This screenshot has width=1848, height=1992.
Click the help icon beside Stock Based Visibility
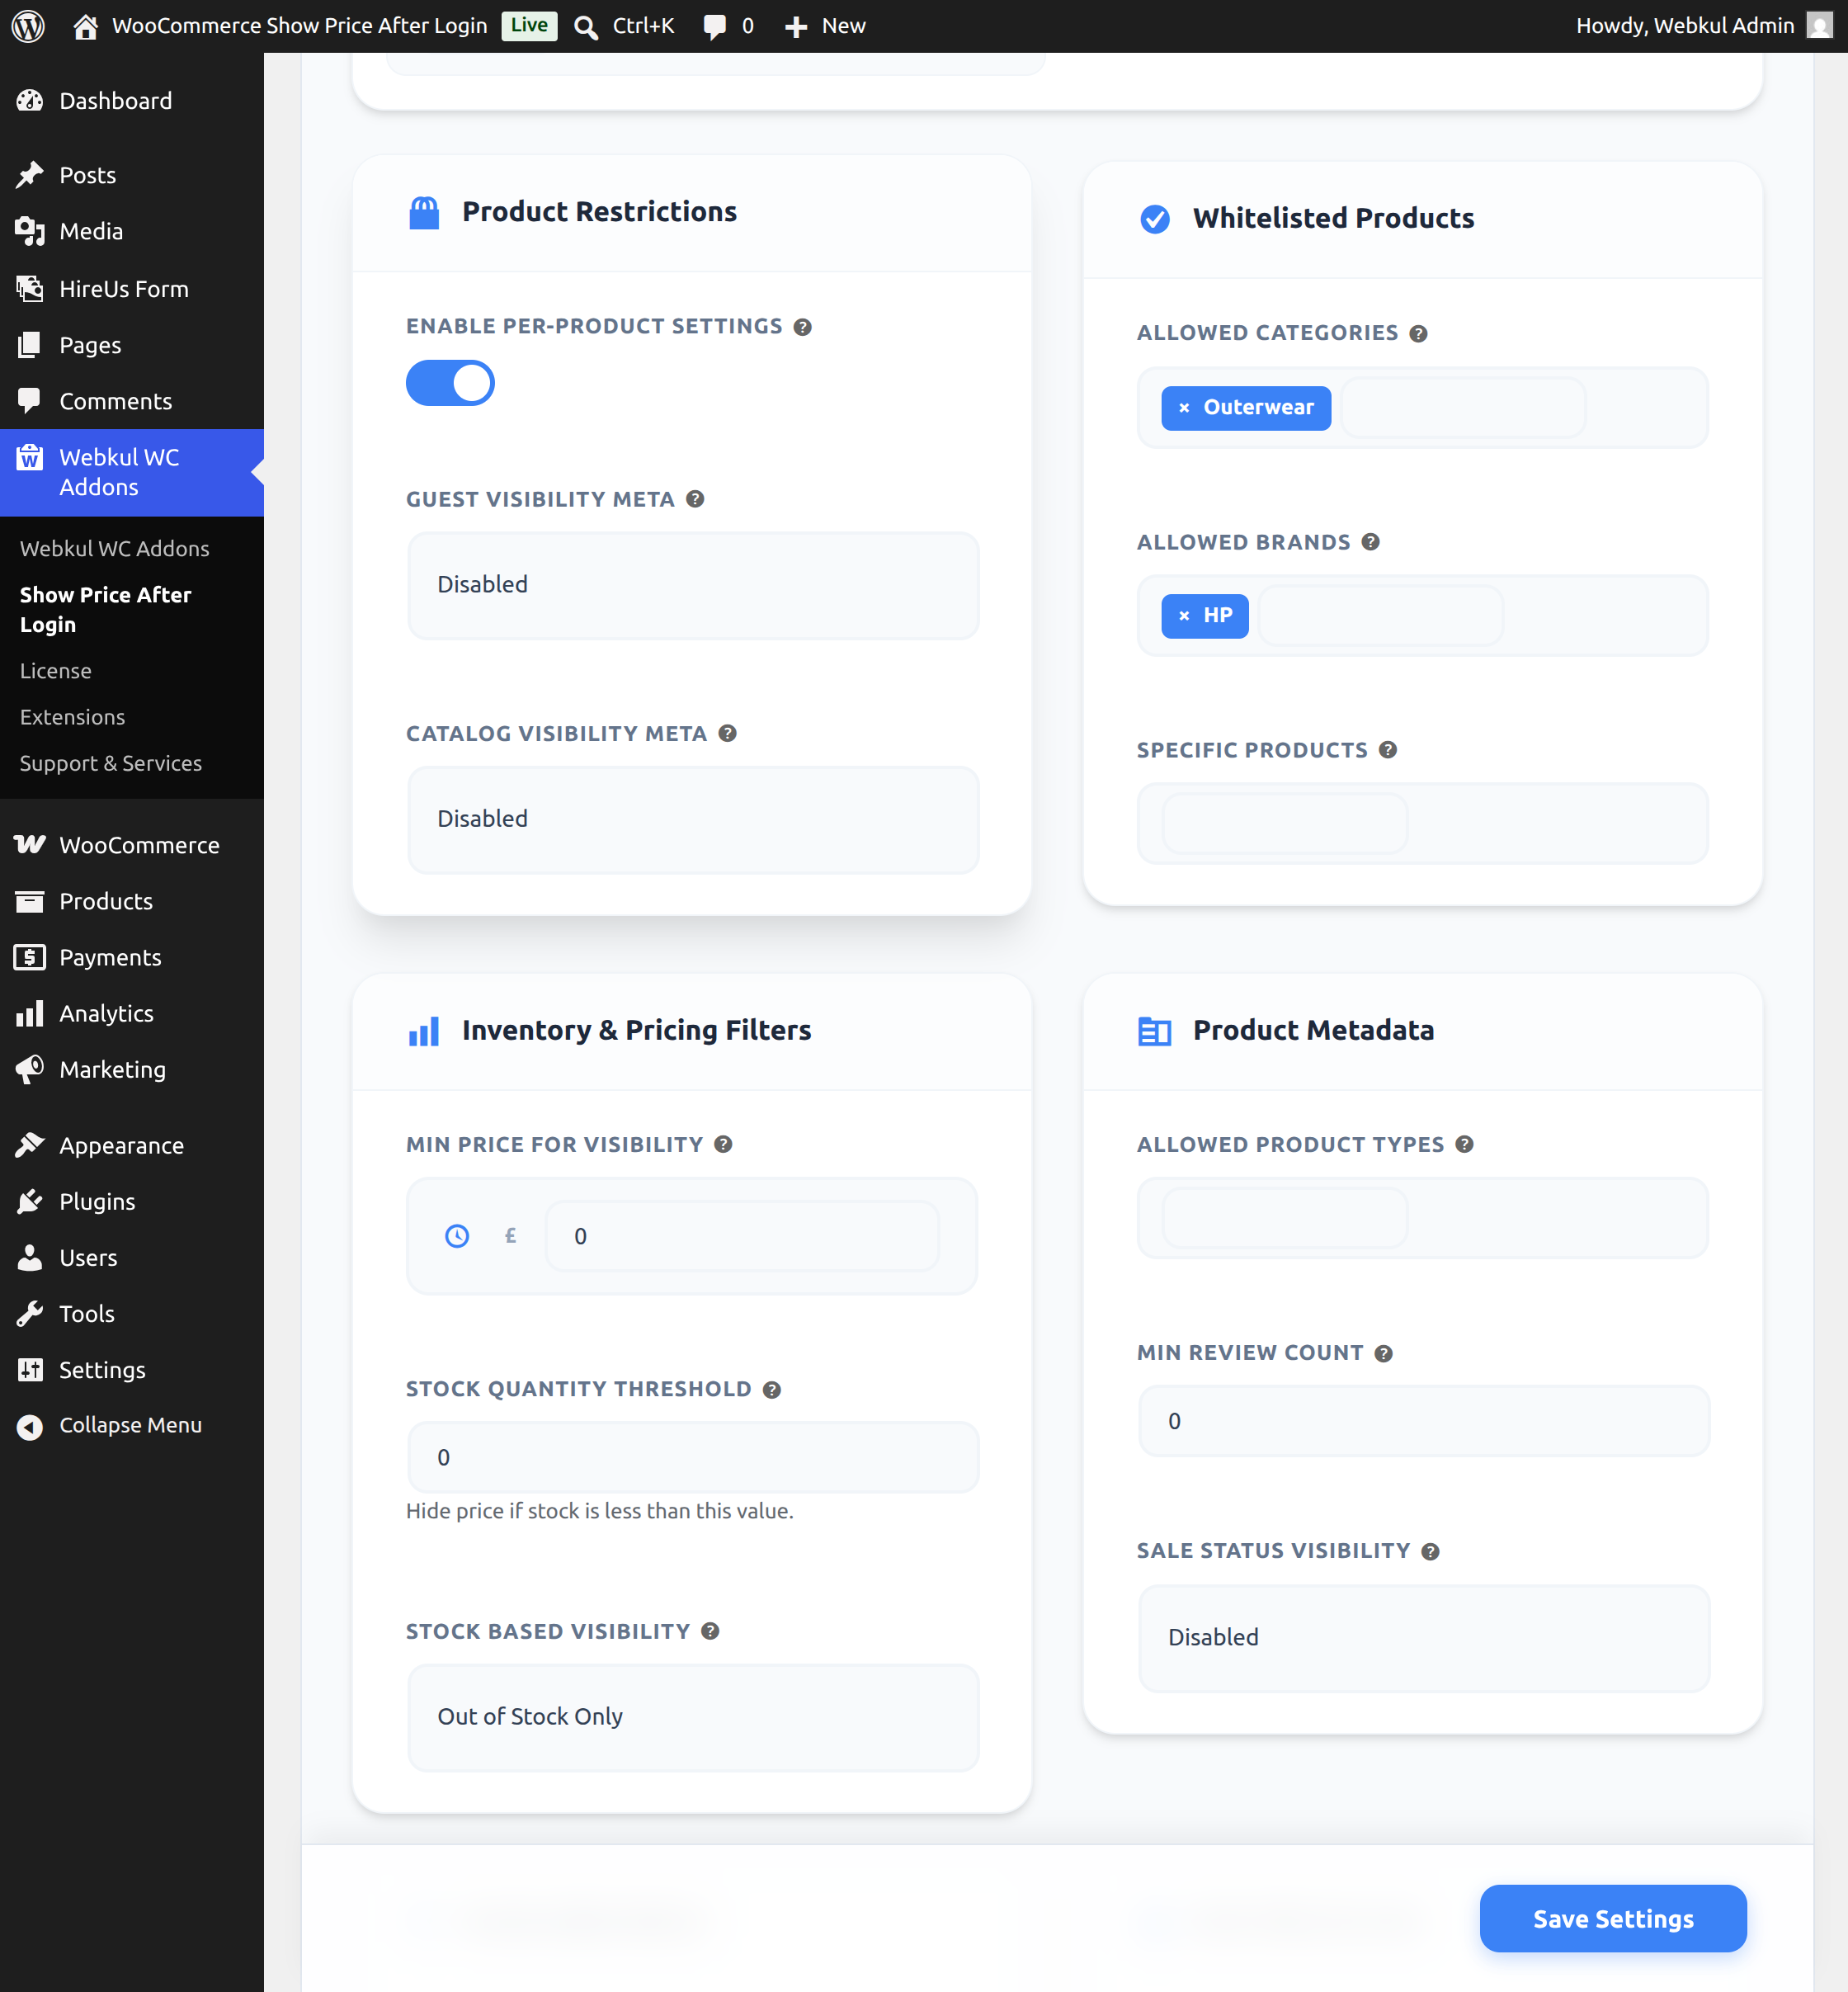click(x=710, y=1631)
